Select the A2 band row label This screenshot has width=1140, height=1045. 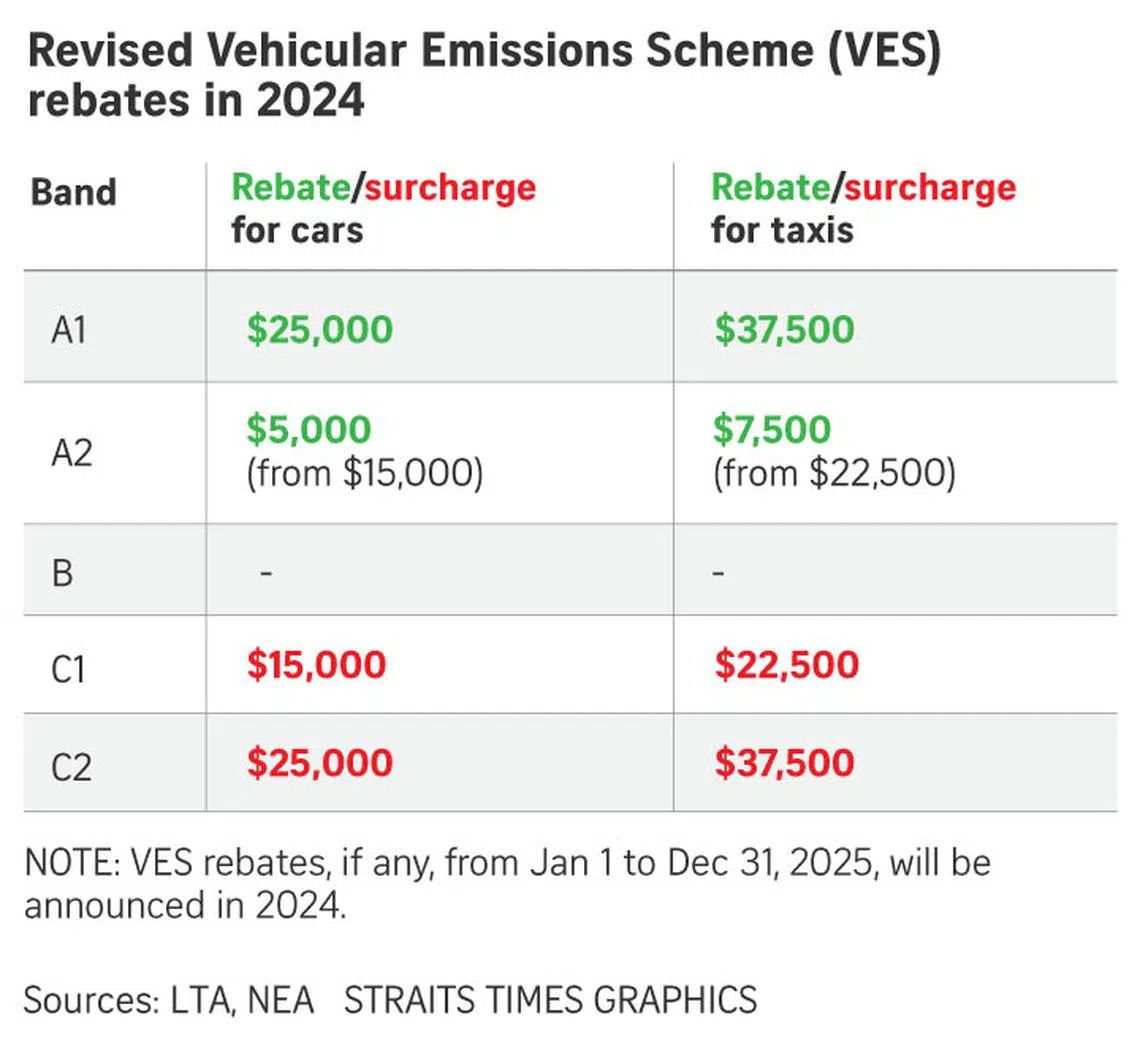coord(71,453)
